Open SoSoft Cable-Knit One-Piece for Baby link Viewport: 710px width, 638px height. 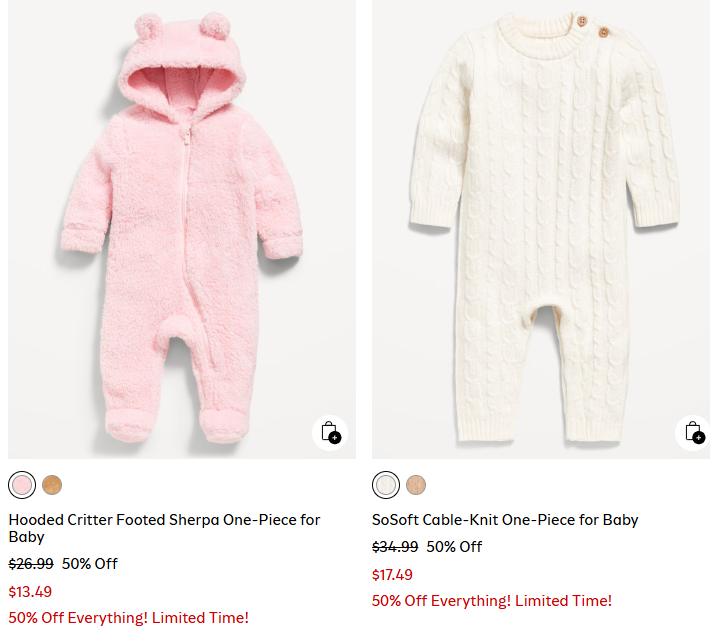coord(505,520)
